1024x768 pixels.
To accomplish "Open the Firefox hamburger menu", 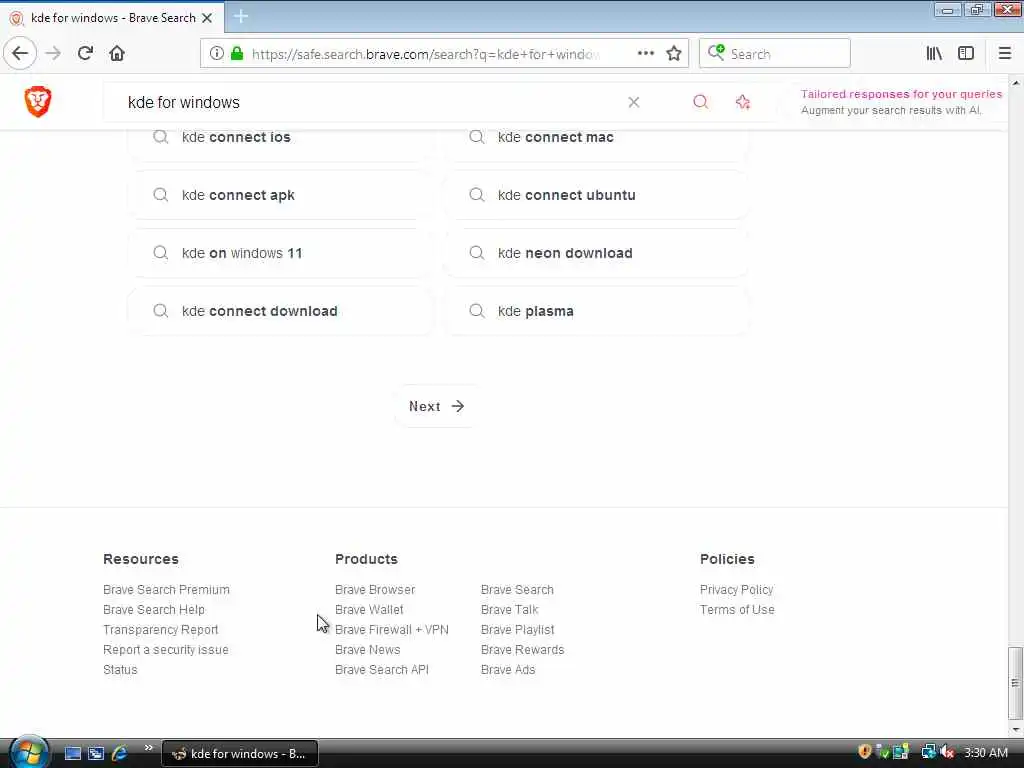I will pos(1004,54).
